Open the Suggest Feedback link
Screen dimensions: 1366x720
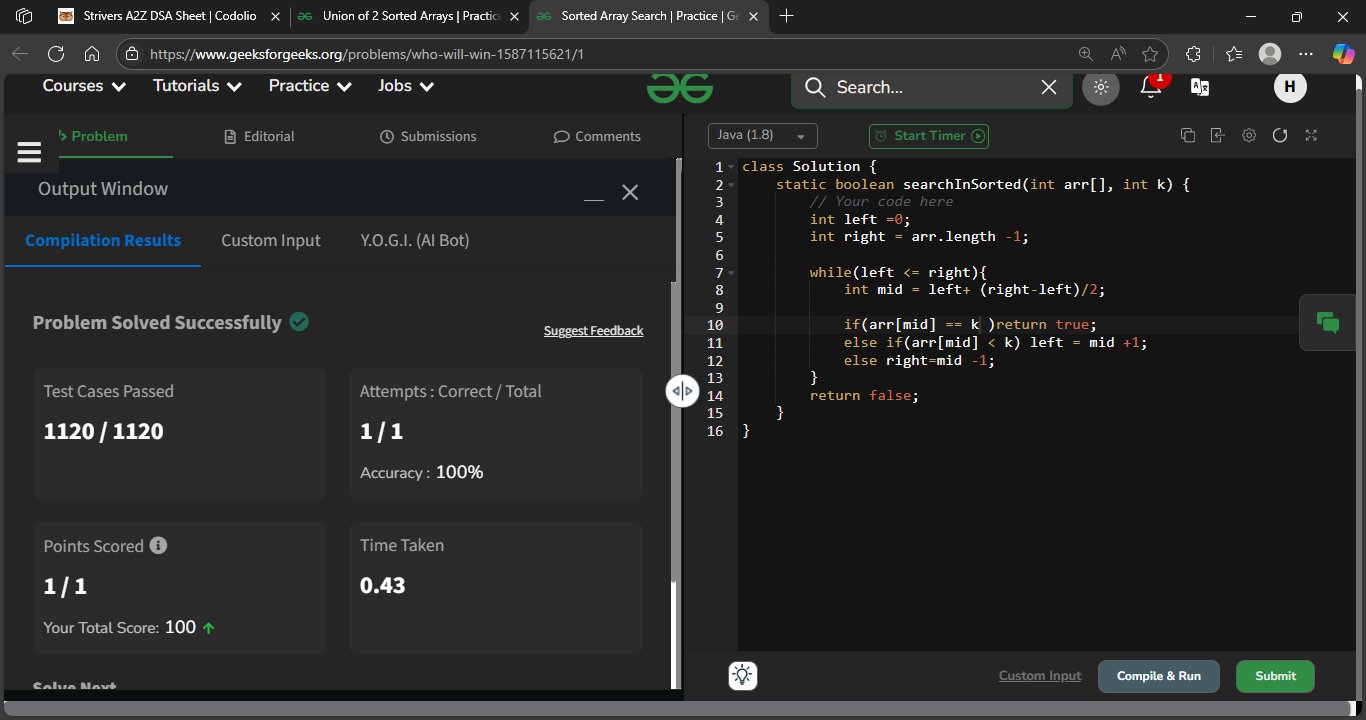pyautogui.click(x=593, y=331)
